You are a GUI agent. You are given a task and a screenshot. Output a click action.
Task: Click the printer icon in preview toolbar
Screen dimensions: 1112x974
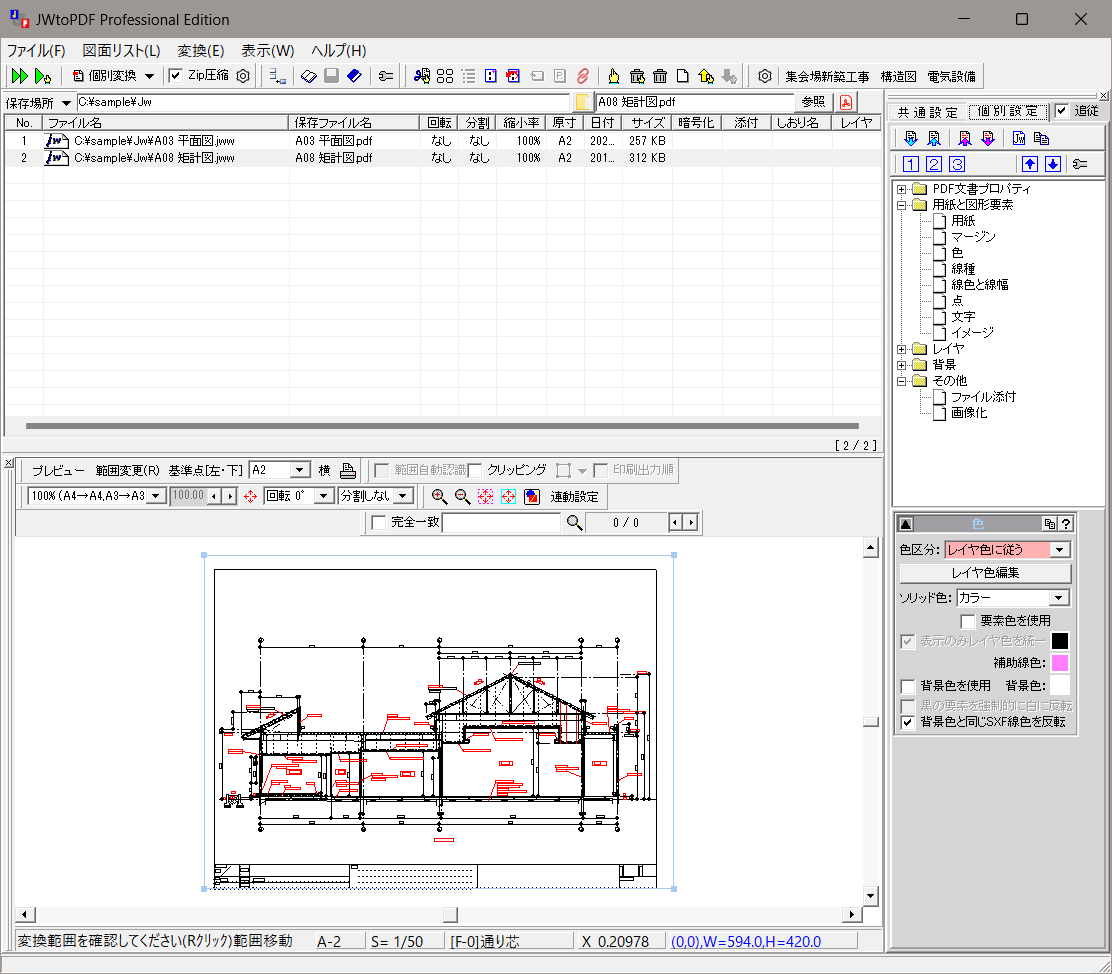[347, 470]
